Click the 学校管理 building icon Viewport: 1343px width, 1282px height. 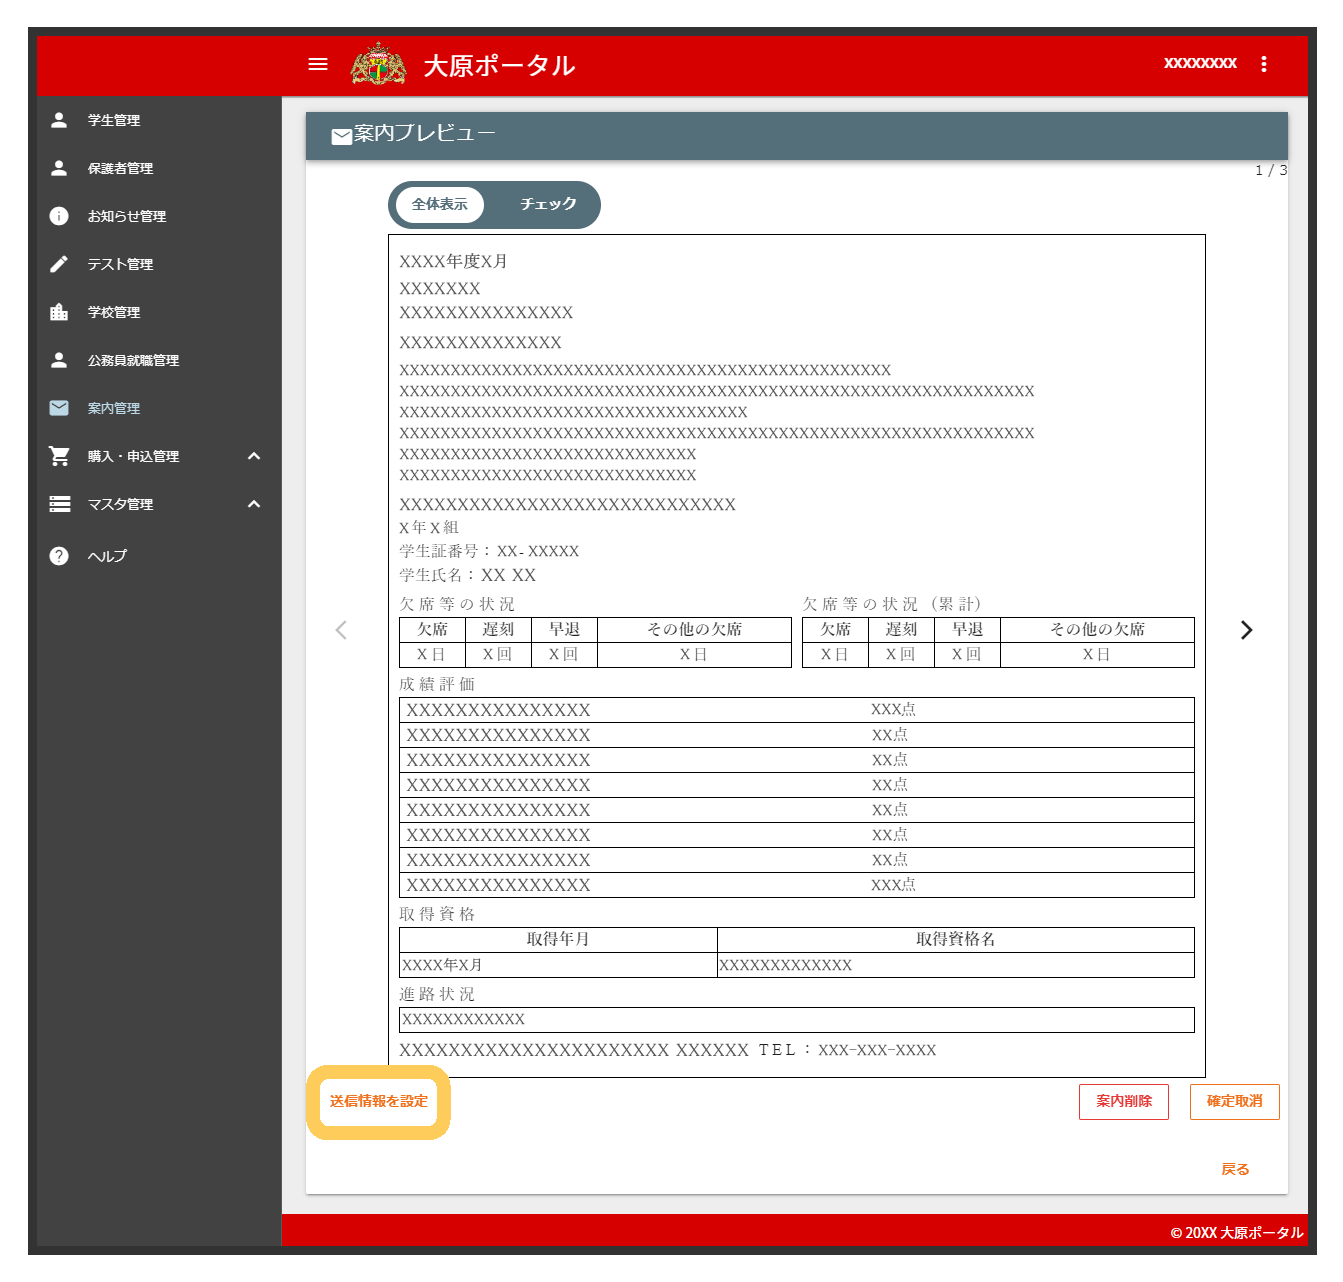59,312
